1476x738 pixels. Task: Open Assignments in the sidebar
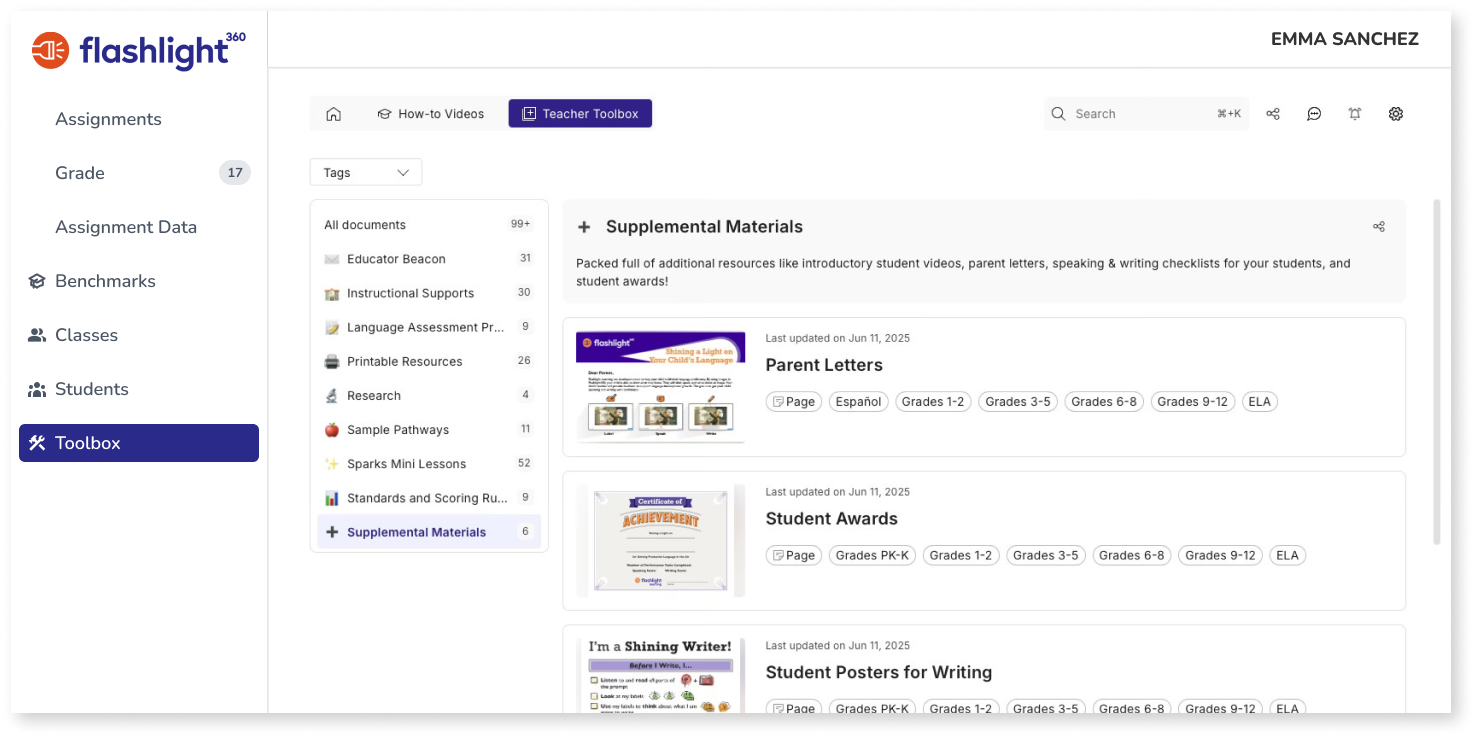[x=108, y=119]
